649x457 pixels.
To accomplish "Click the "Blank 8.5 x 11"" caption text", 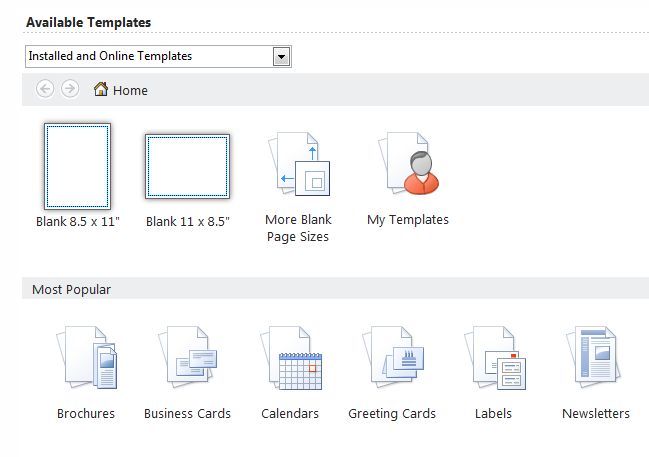I will (x=78, y=221).
